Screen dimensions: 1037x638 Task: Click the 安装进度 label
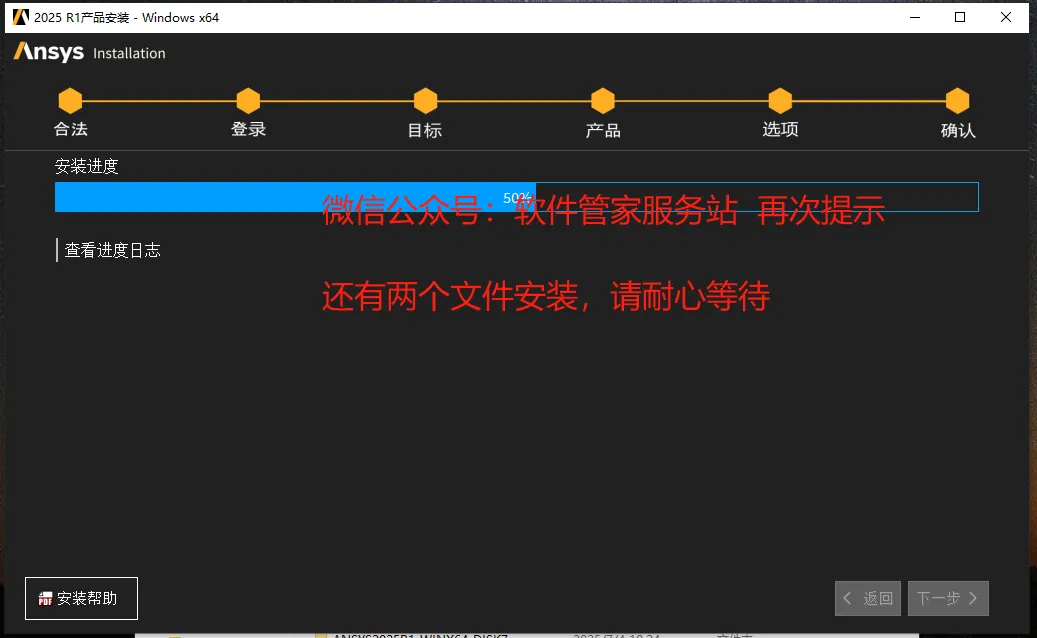coord(87,166)
